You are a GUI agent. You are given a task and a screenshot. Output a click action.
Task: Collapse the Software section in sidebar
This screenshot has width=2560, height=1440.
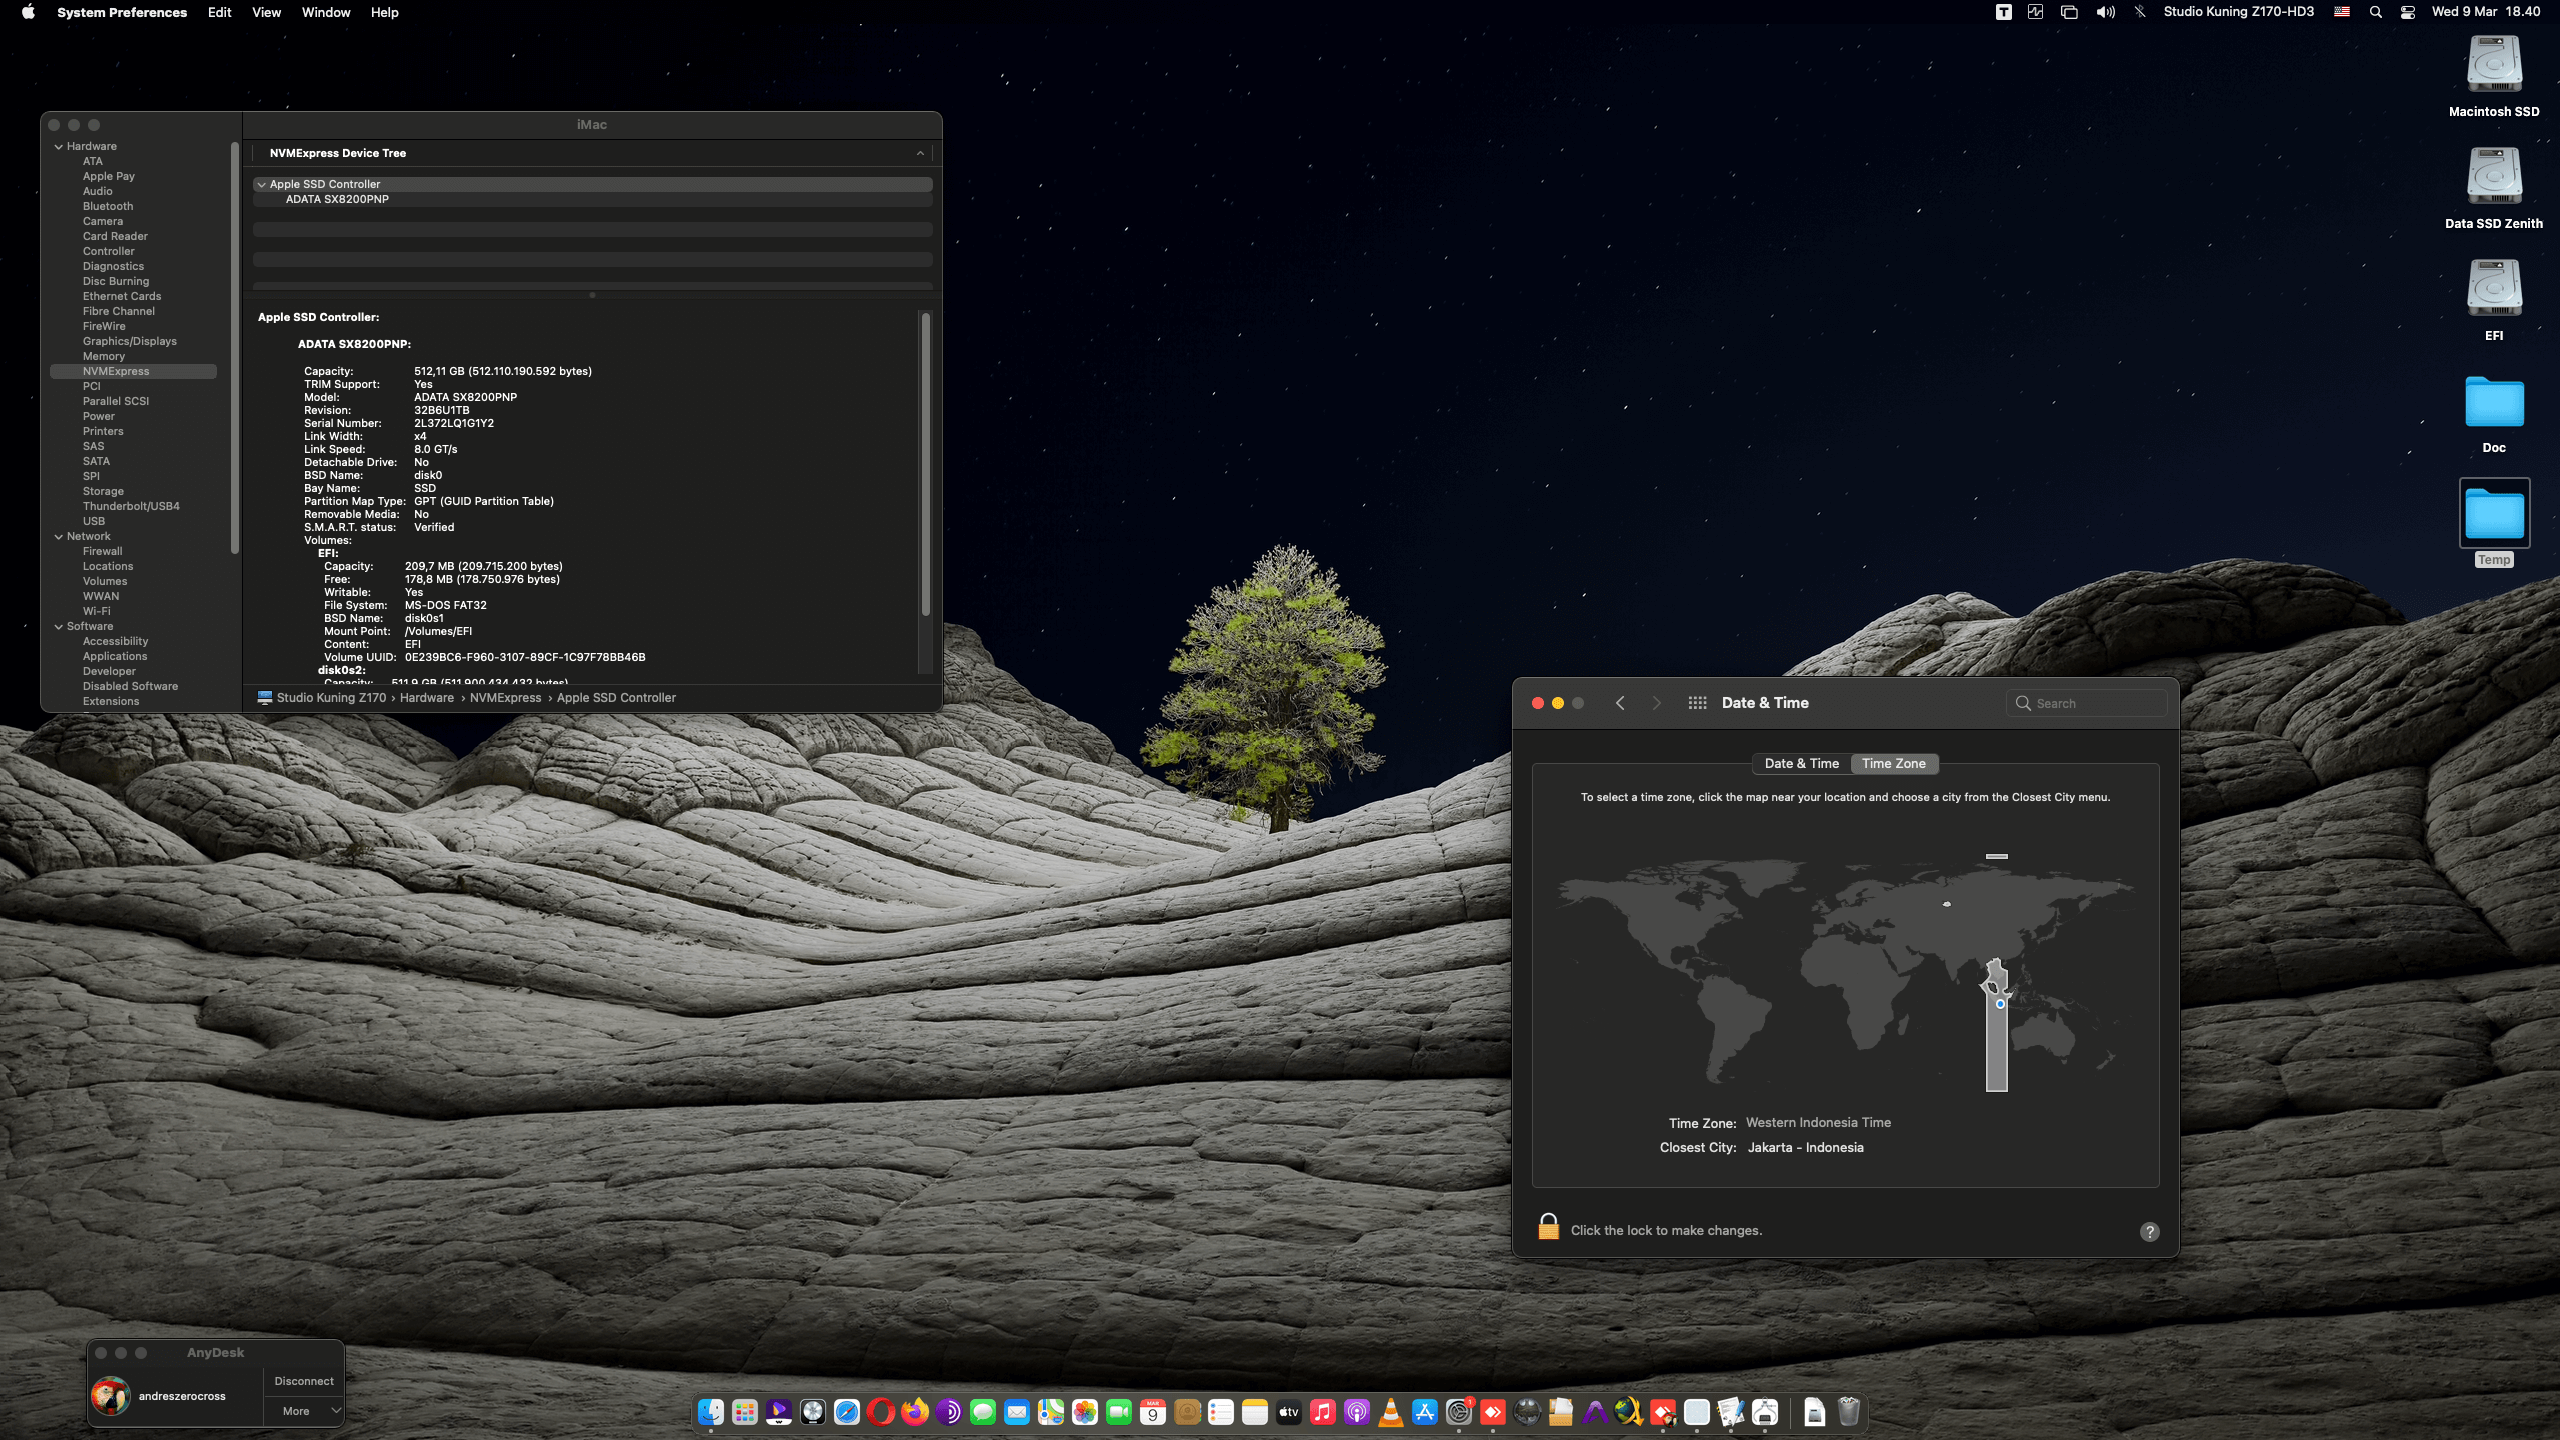click(x=59, y=626)
